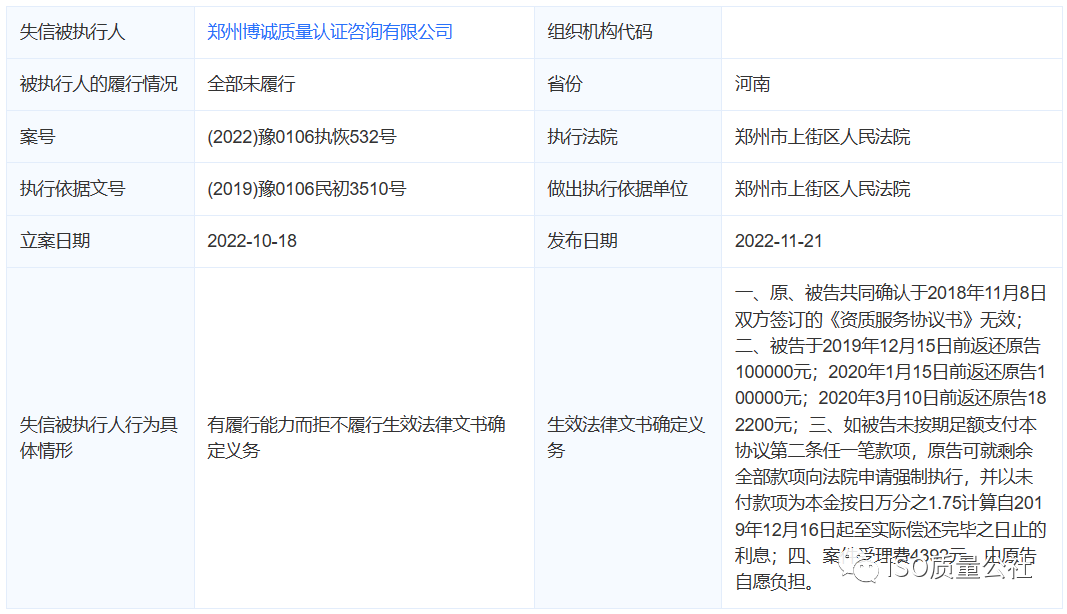Select the 河南 province value

point(753,84)
